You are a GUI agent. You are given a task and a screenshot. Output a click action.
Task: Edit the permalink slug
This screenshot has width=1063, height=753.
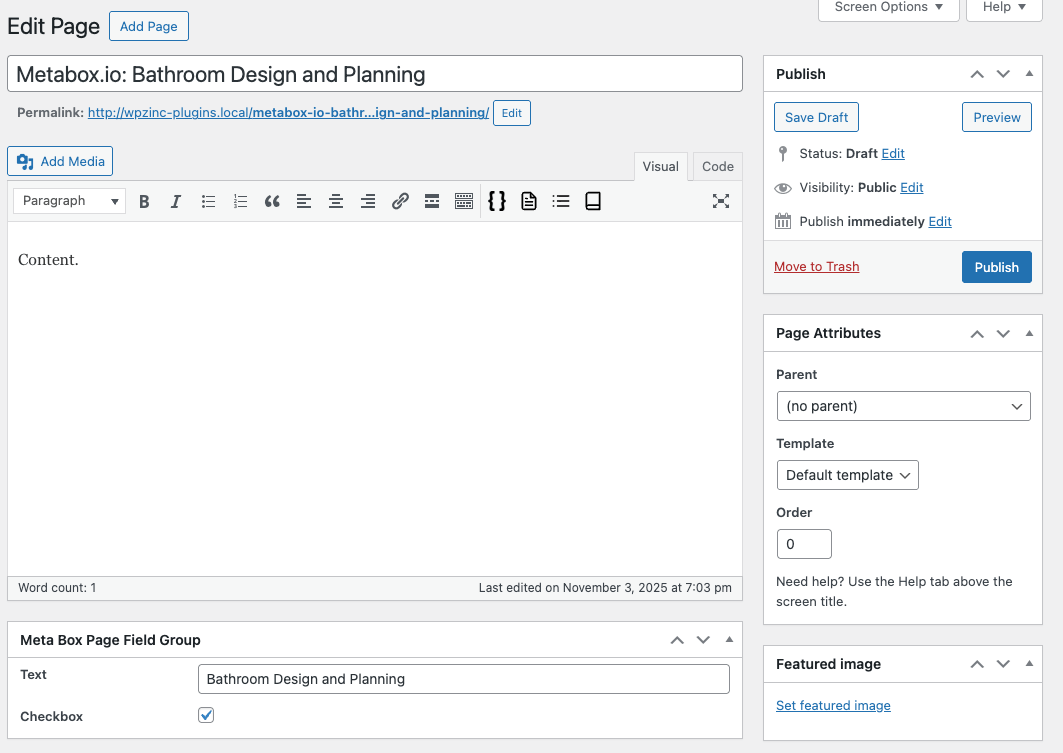511,113
